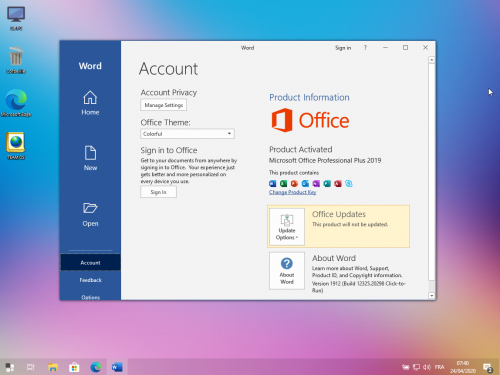This screenshot has width=500, height=375.
Task: Click the About Word button
Action: (x=287, y=271)
